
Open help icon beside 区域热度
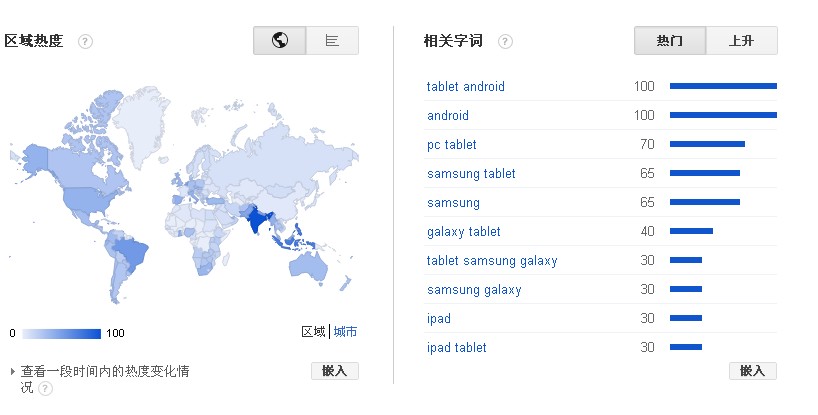tap(85, 41)
